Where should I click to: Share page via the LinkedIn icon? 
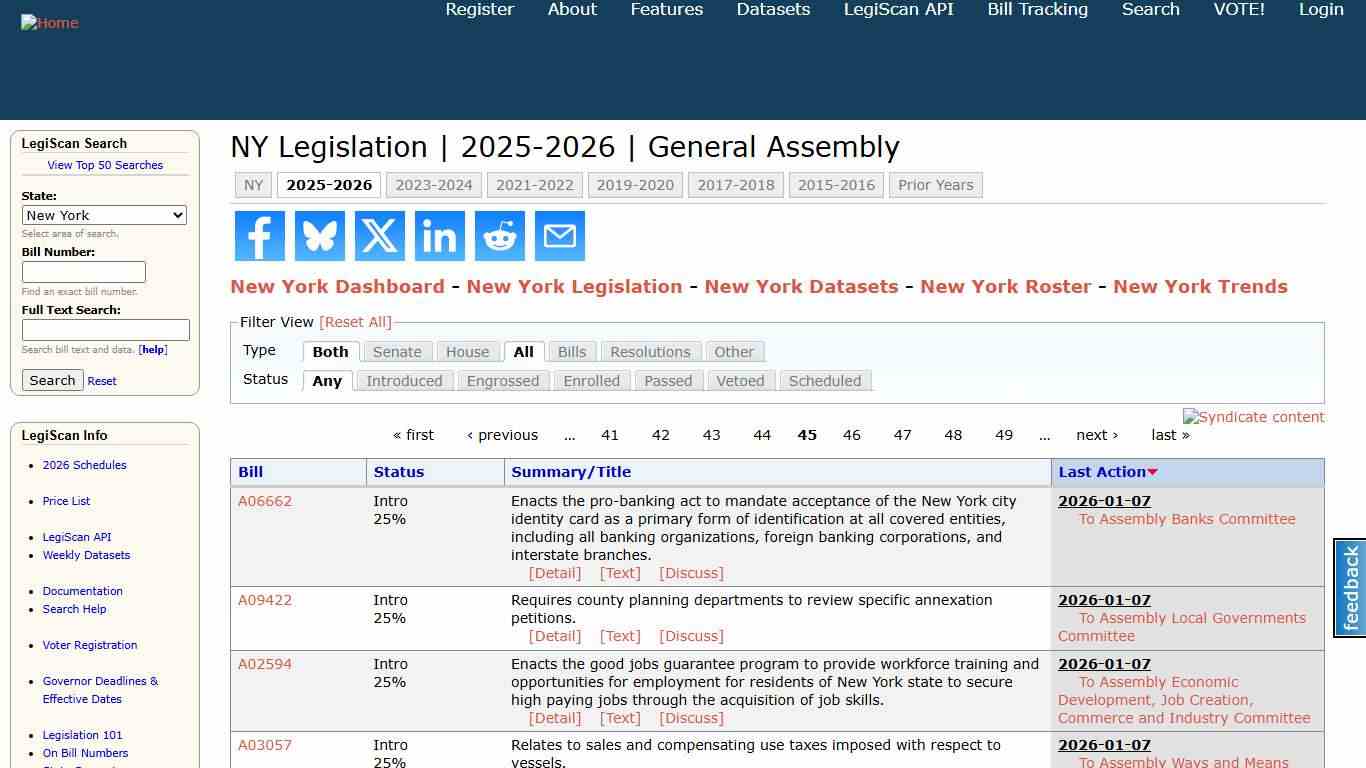(439, 236)
